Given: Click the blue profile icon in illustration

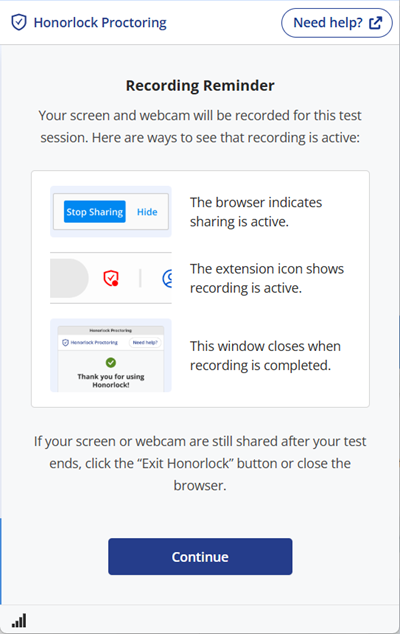Looking at the screenshot, I should tap(167, 278).
